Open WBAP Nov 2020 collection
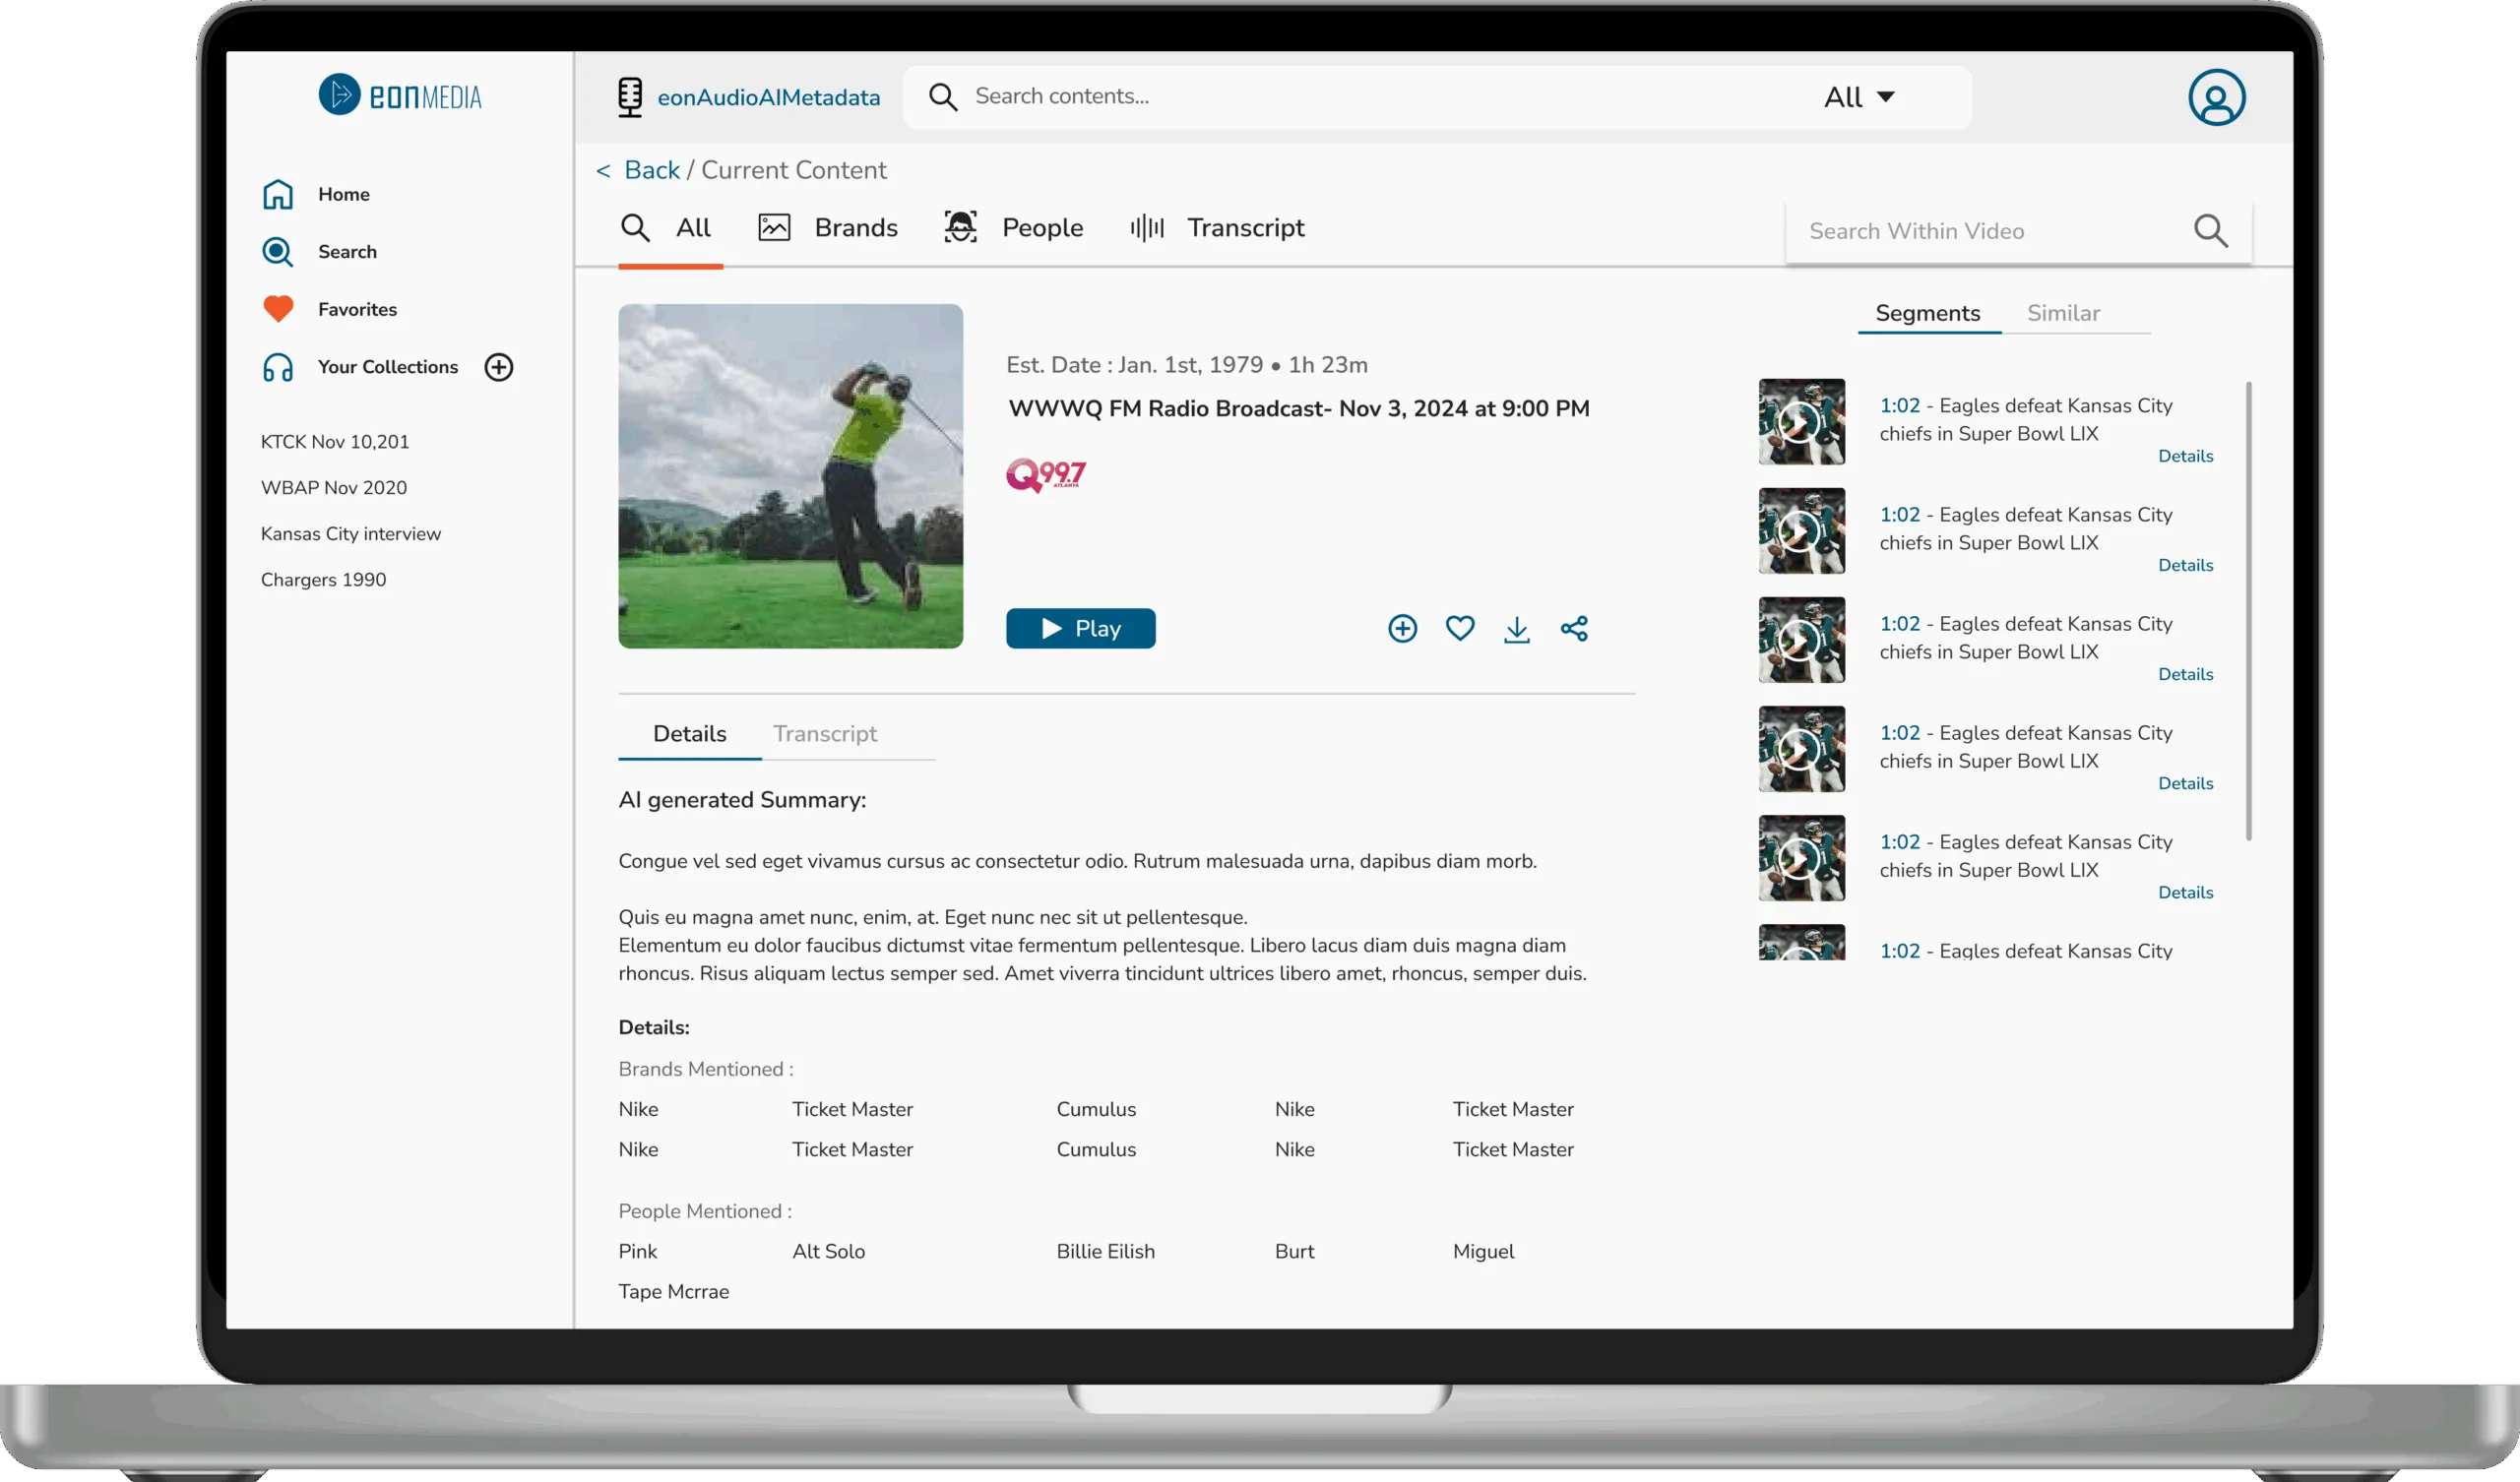 (334, 488)
